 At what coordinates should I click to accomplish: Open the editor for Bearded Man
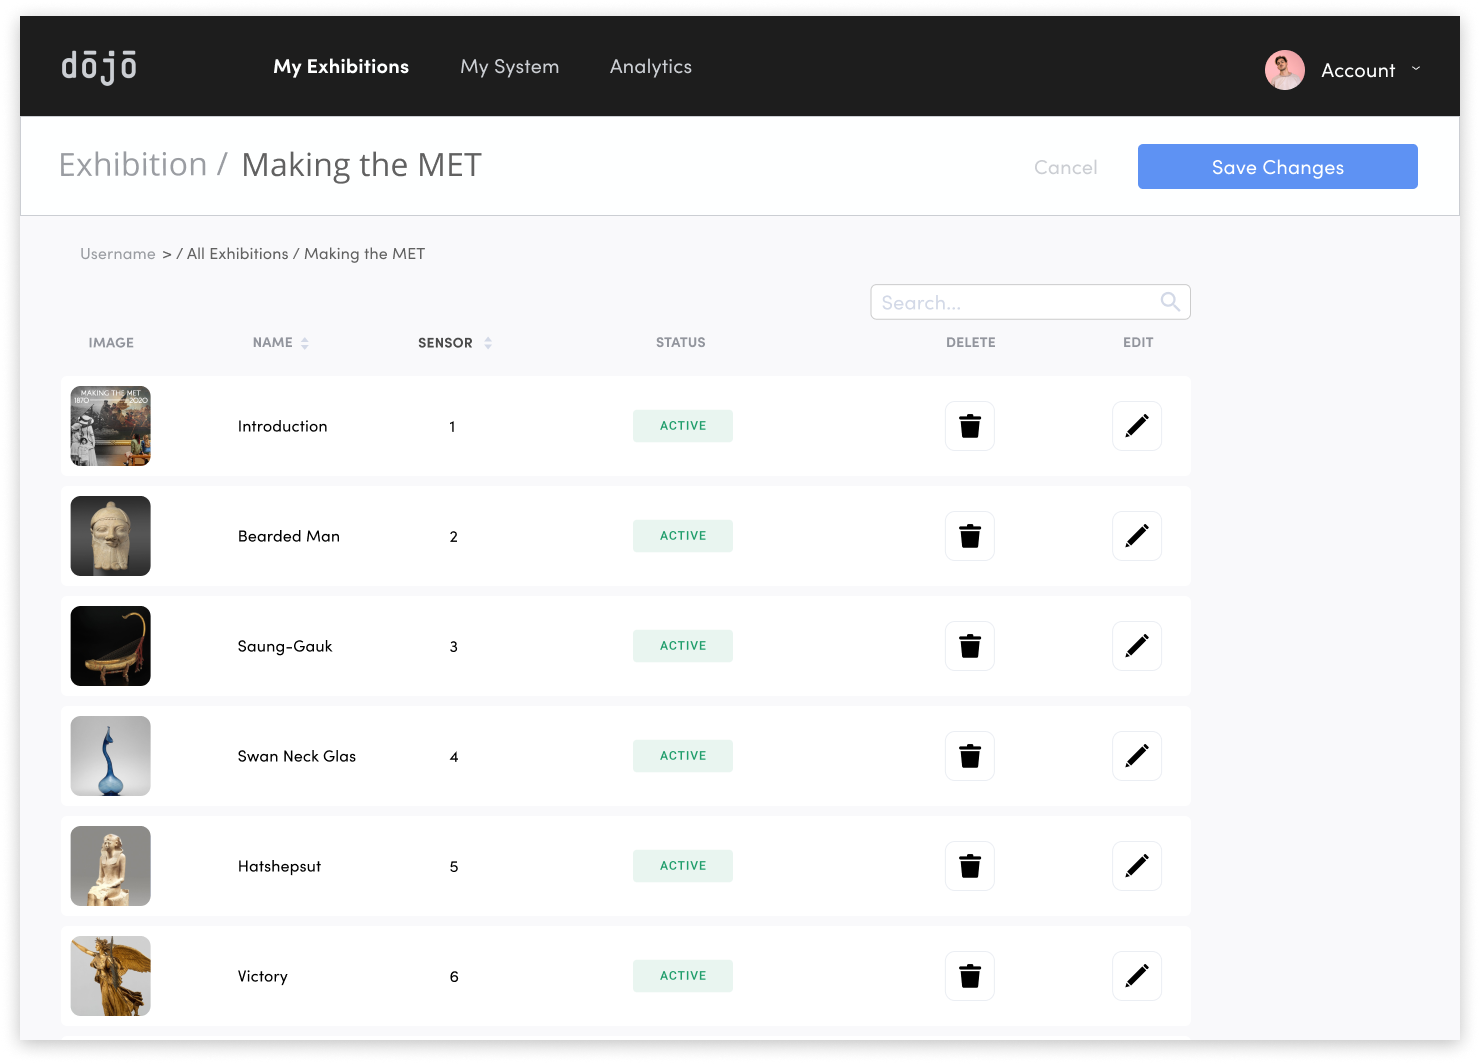coord(1137,536)
